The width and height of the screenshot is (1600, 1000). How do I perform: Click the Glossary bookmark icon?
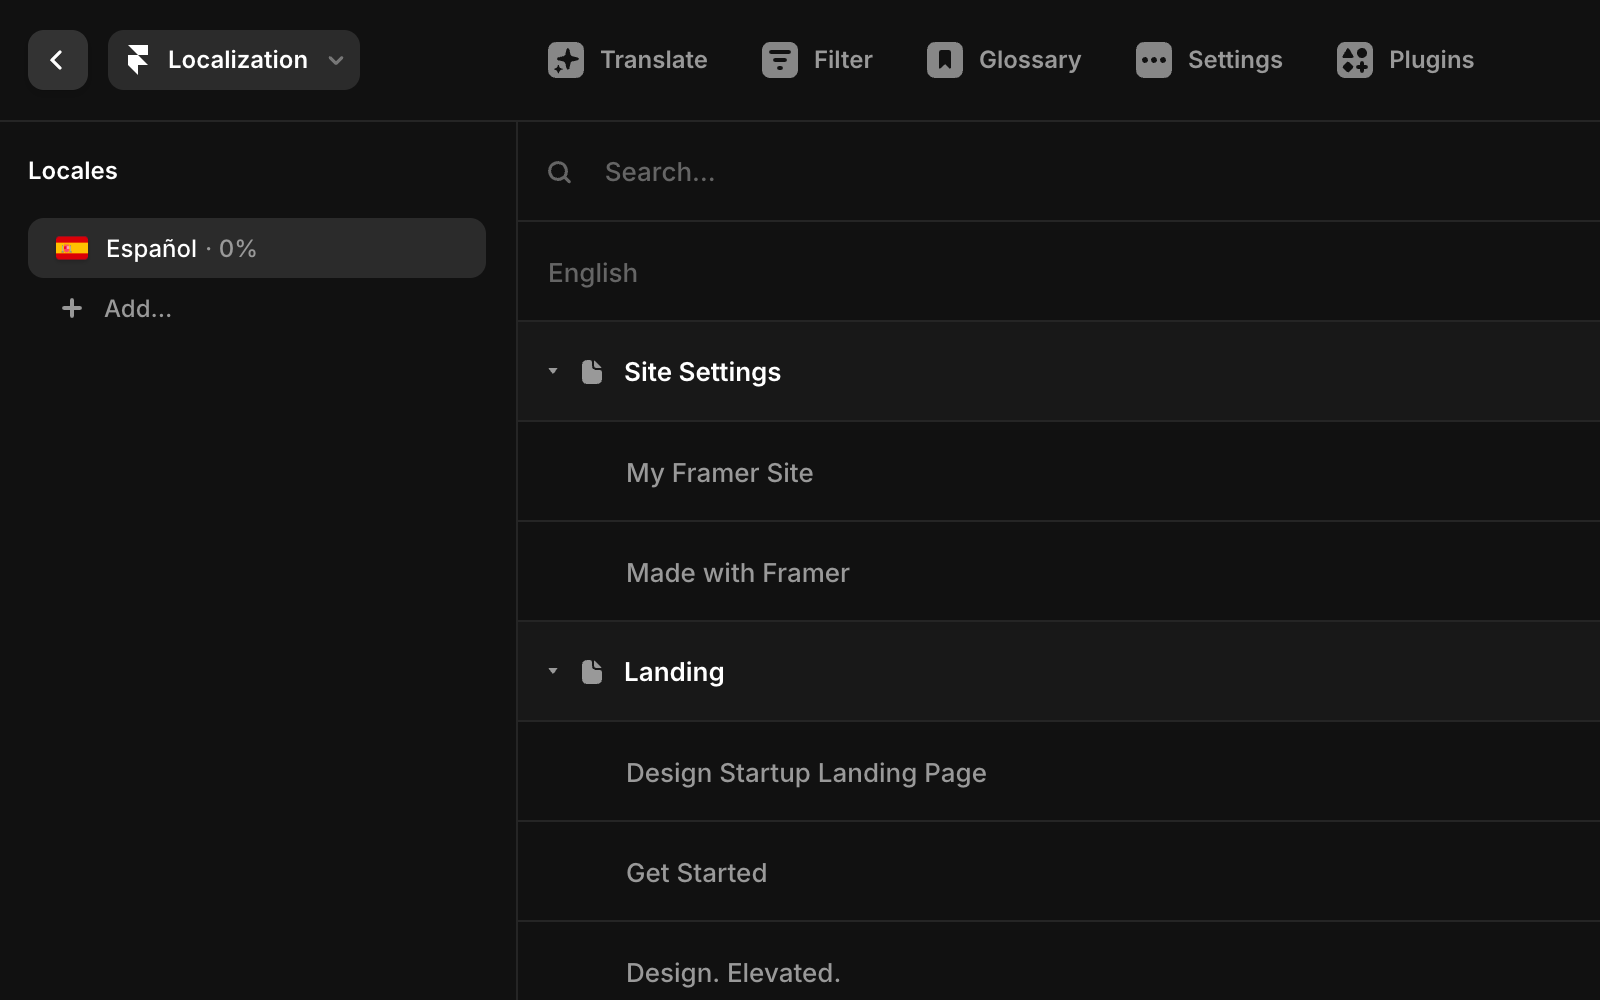[944, 60]
